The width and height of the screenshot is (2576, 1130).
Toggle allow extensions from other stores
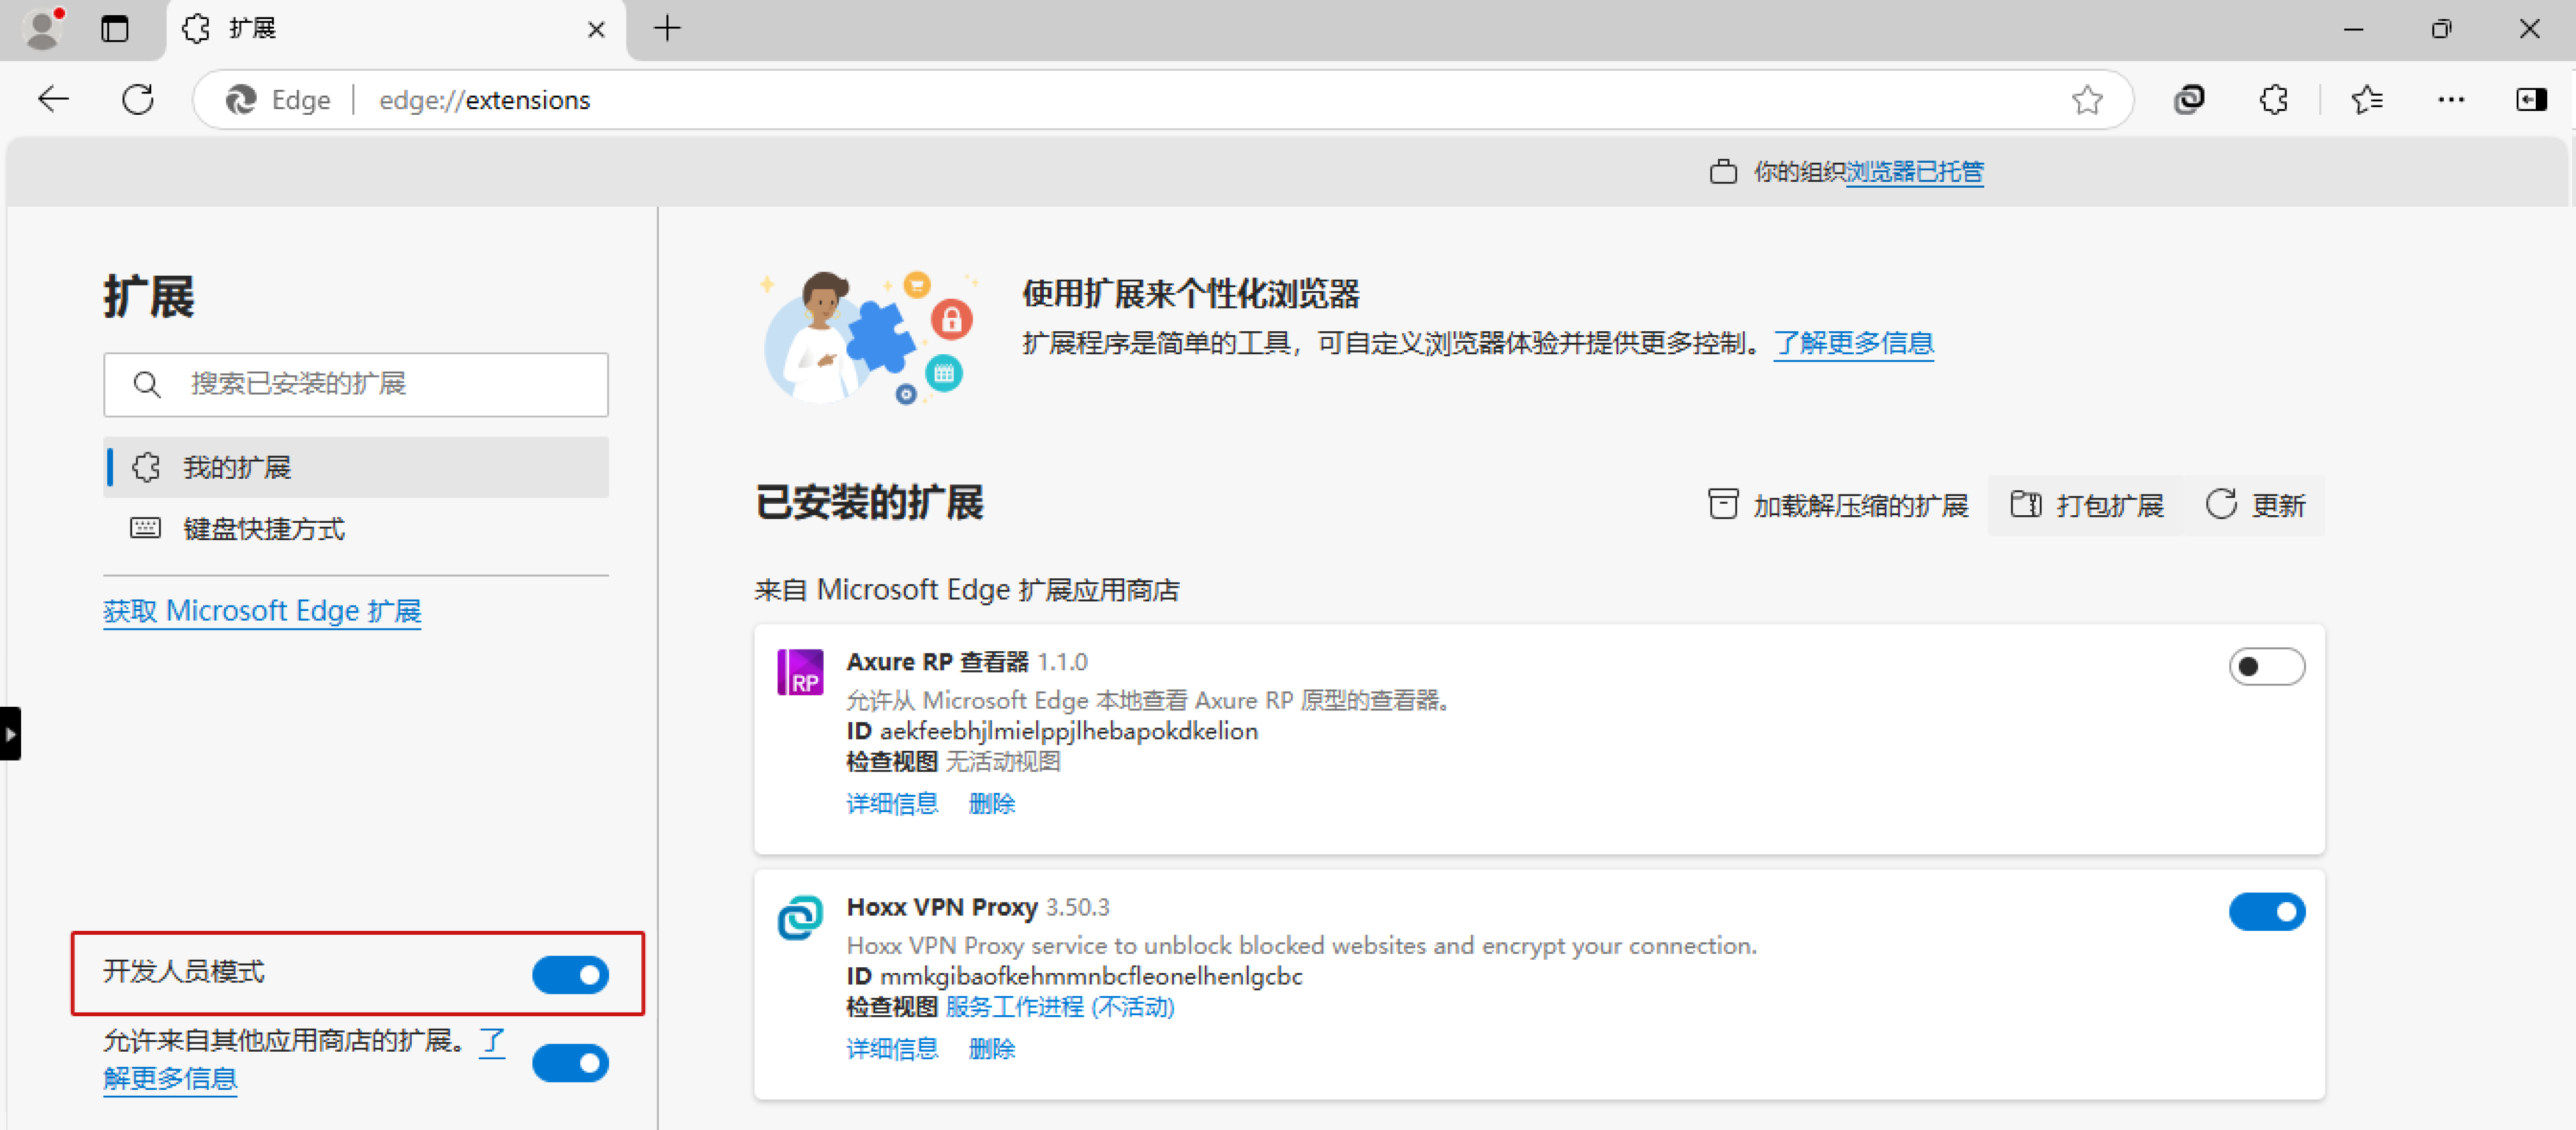pos(570,1062)
